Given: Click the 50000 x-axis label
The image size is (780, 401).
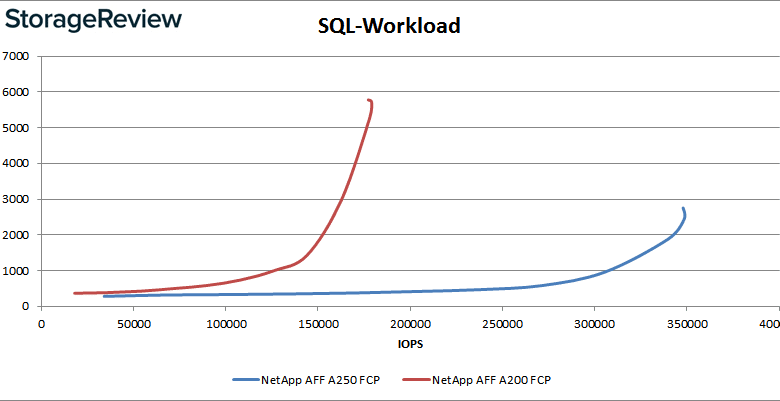Looking at the screenshot, I should (133, 324).
